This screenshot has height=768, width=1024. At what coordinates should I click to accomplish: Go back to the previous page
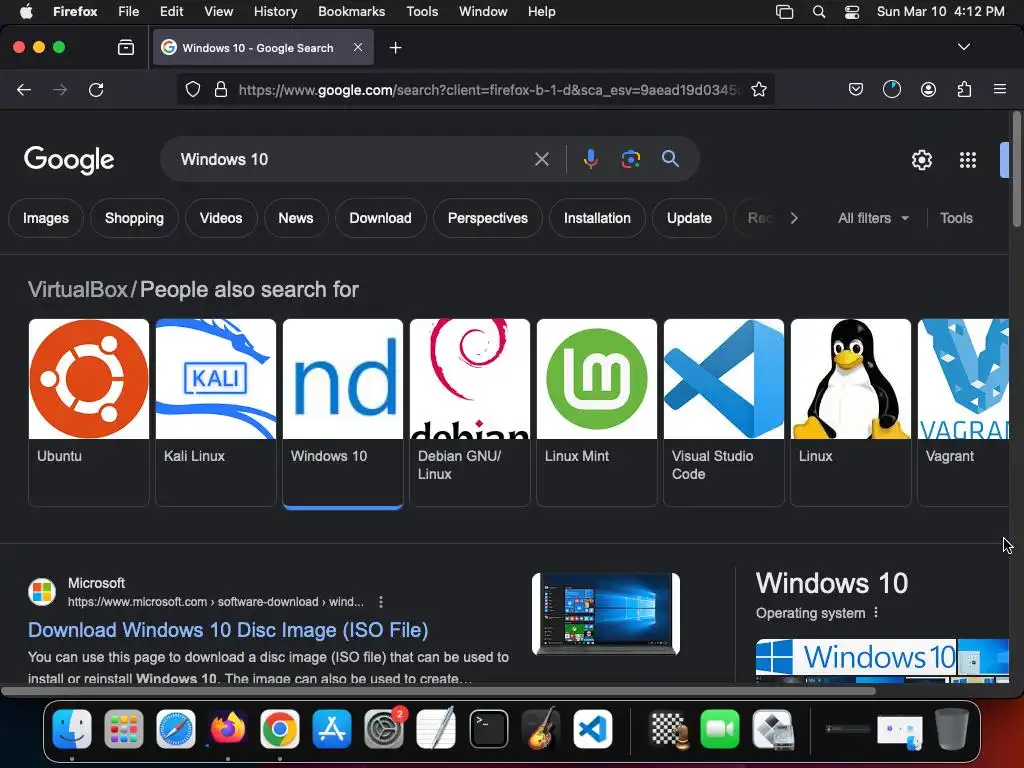(24, 89)
